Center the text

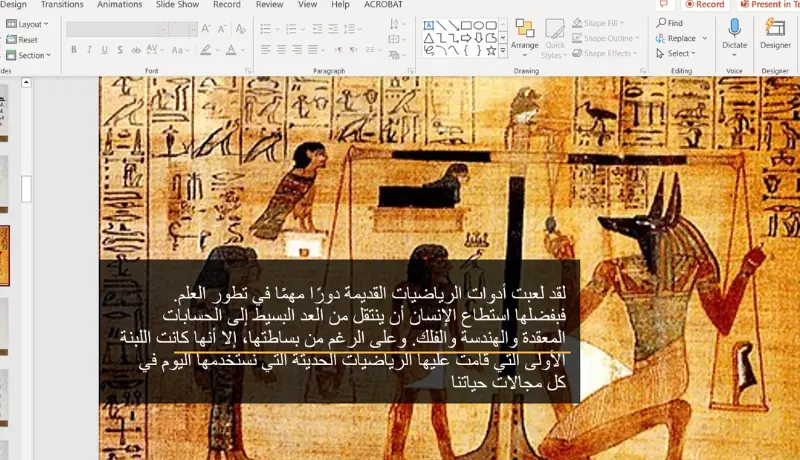coord(282,50)
